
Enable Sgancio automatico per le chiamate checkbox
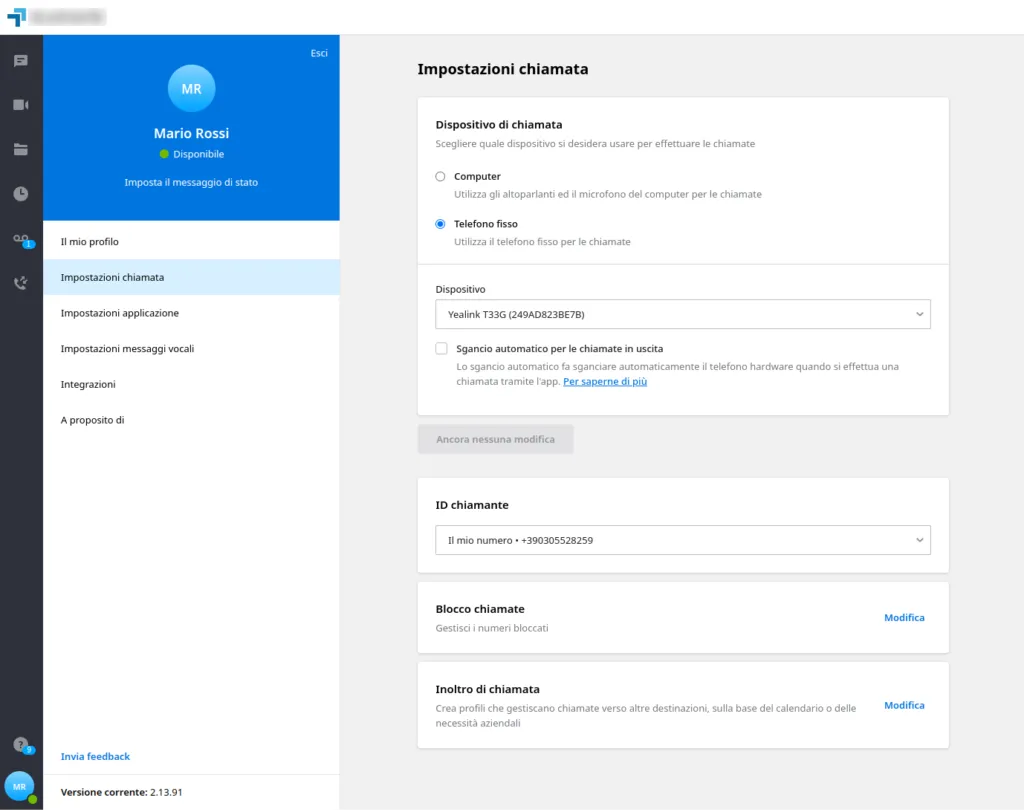(x=441, y=349)
